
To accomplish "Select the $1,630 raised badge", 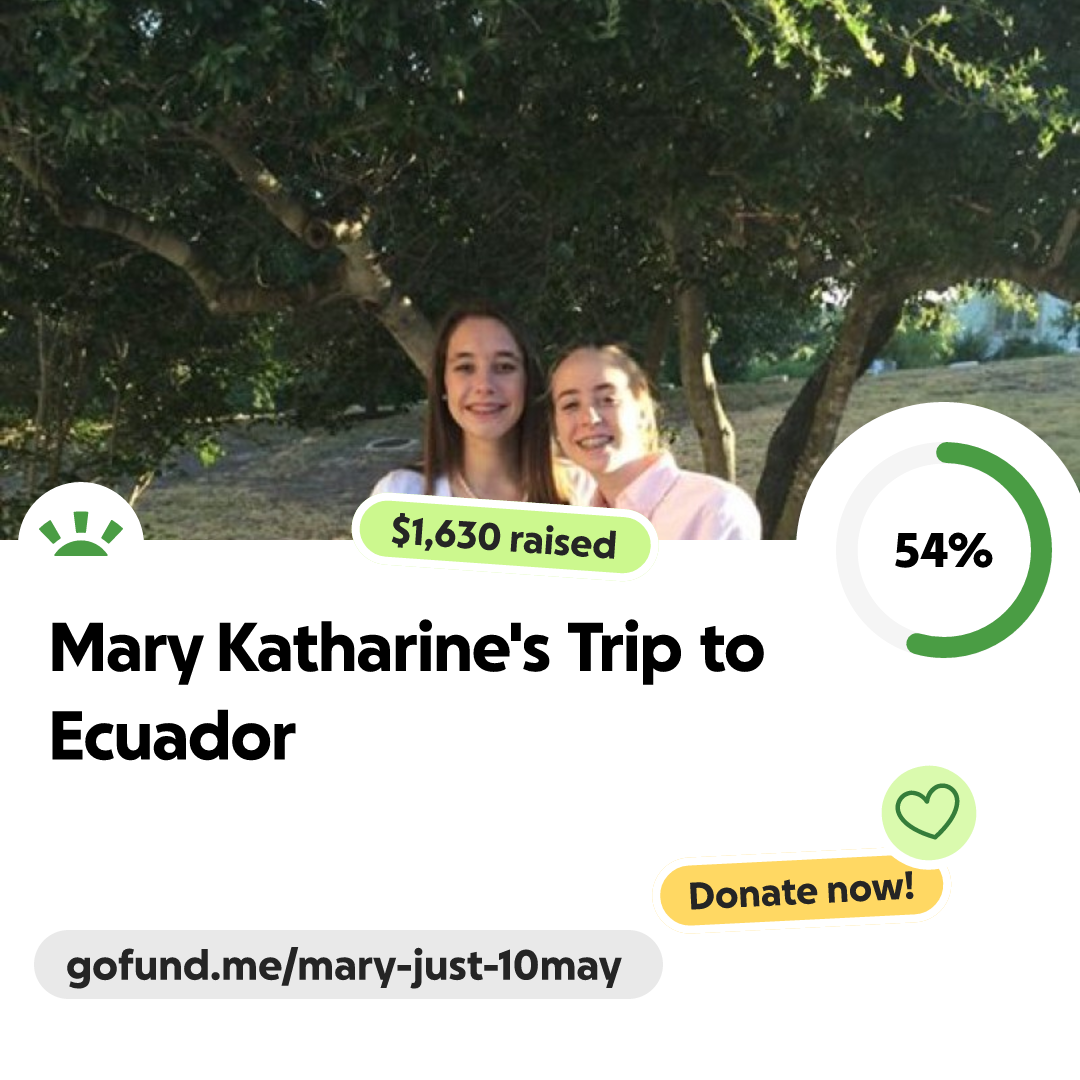I will (x=504, y=537).
